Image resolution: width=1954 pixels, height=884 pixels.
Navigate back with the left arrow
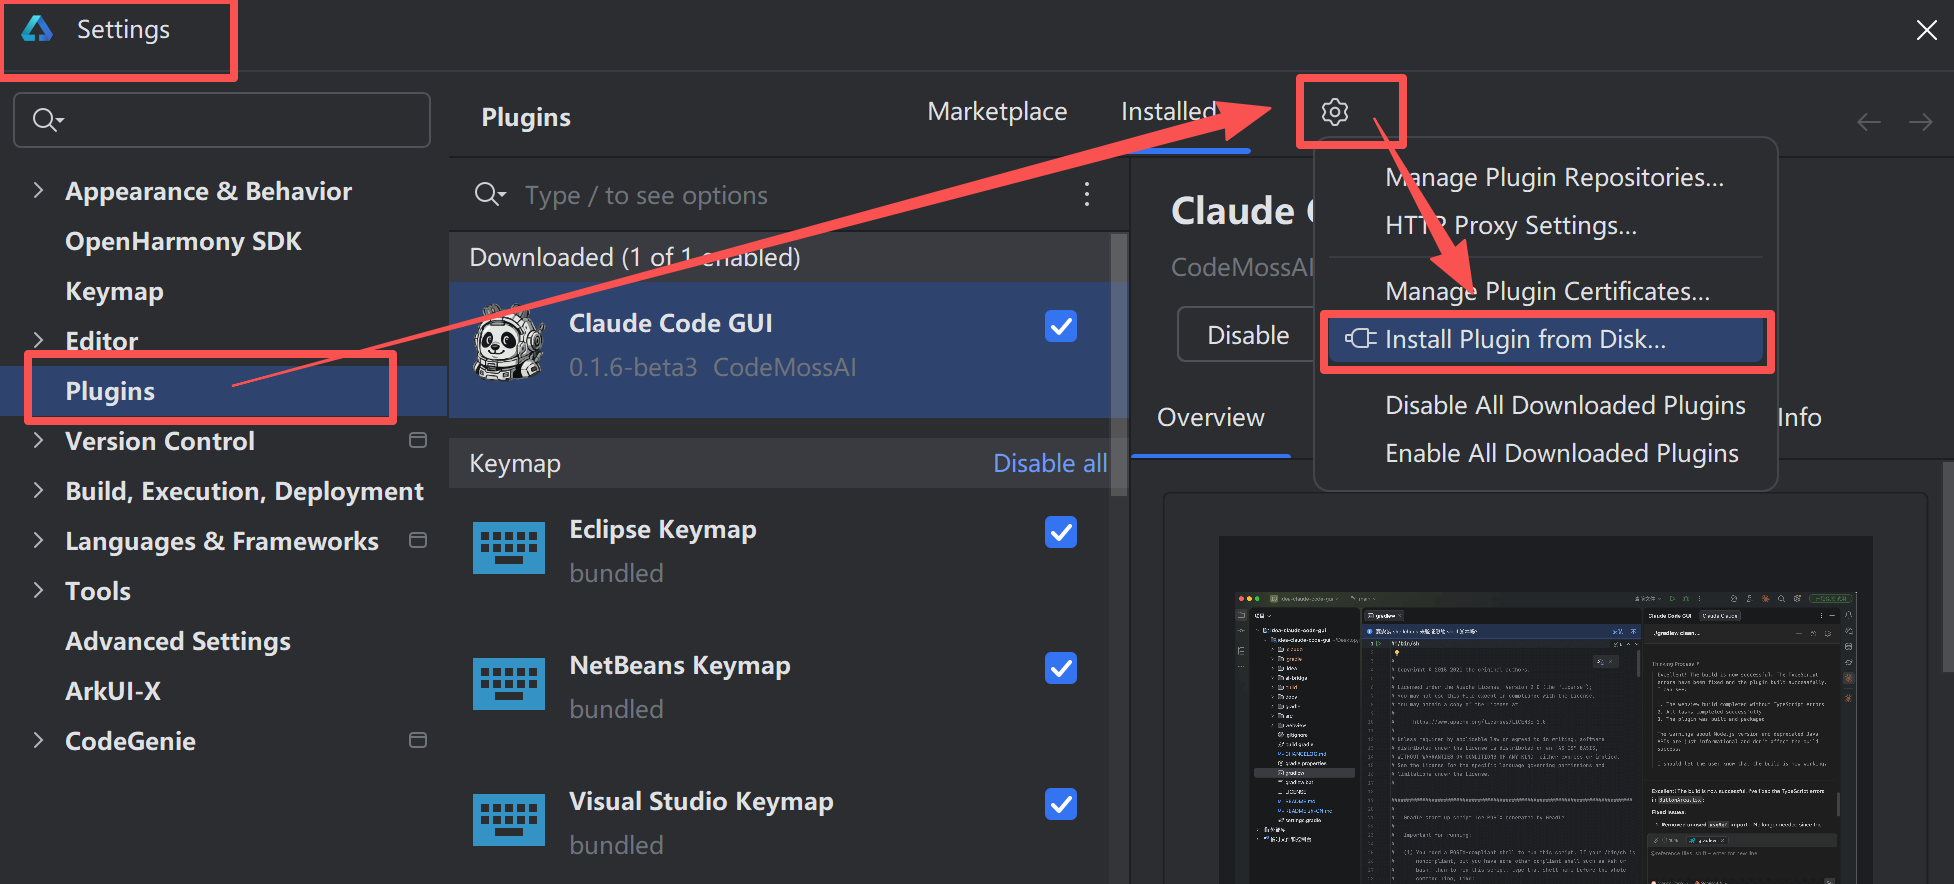point(1868,122)
